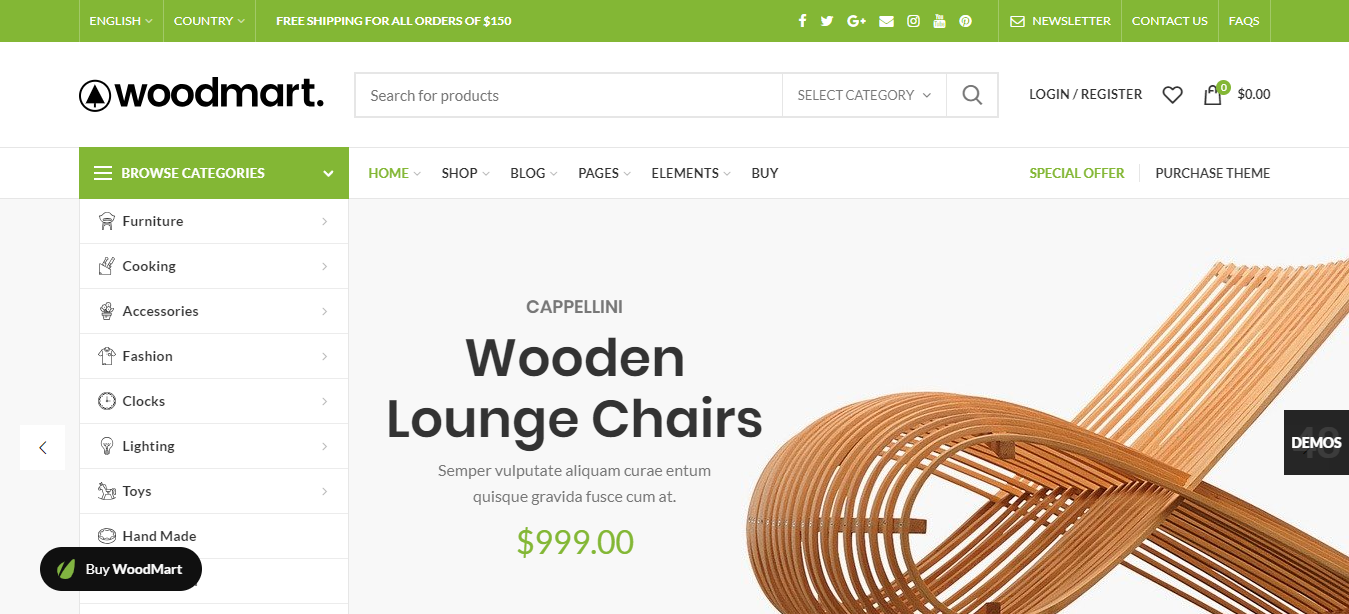This screenshot has width=1349, height=614.
Task: Click the YouTube icon in header
Action: (x=939, y=21)
